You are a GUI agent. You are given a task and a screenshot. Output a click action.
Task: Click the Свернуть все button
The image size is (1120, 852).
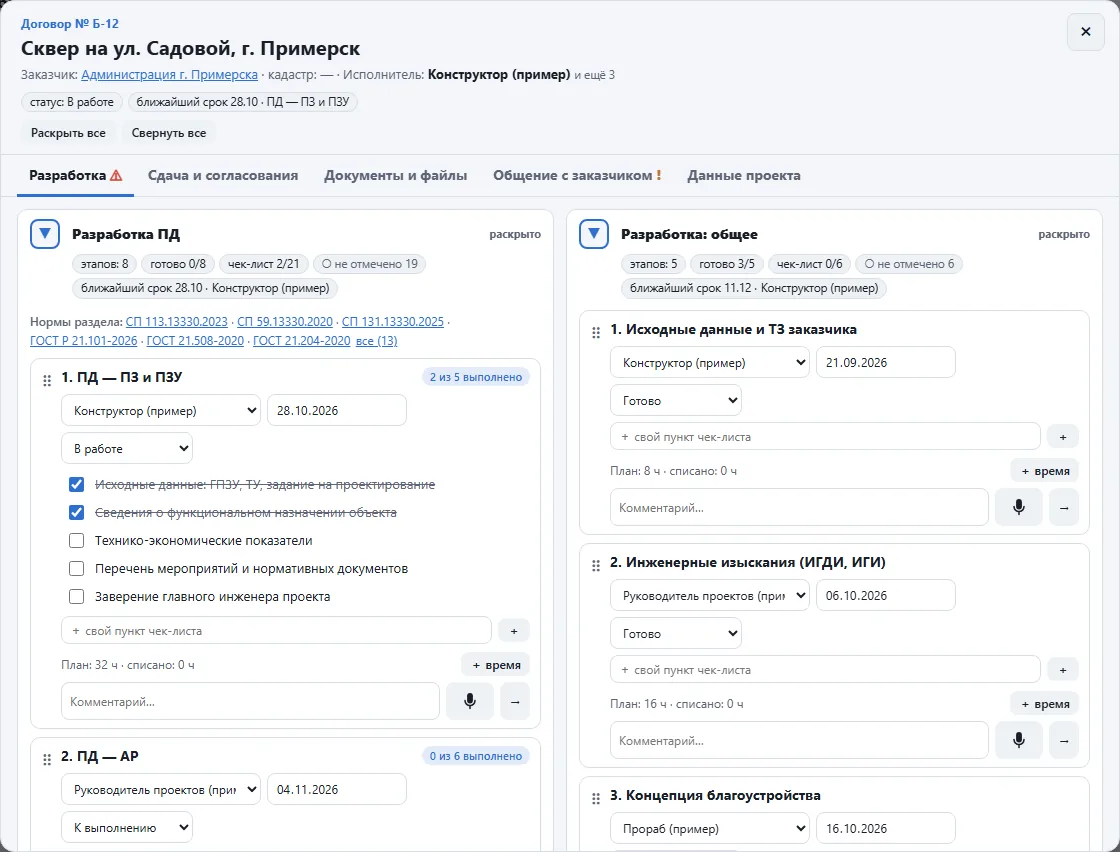click(169, 133)
